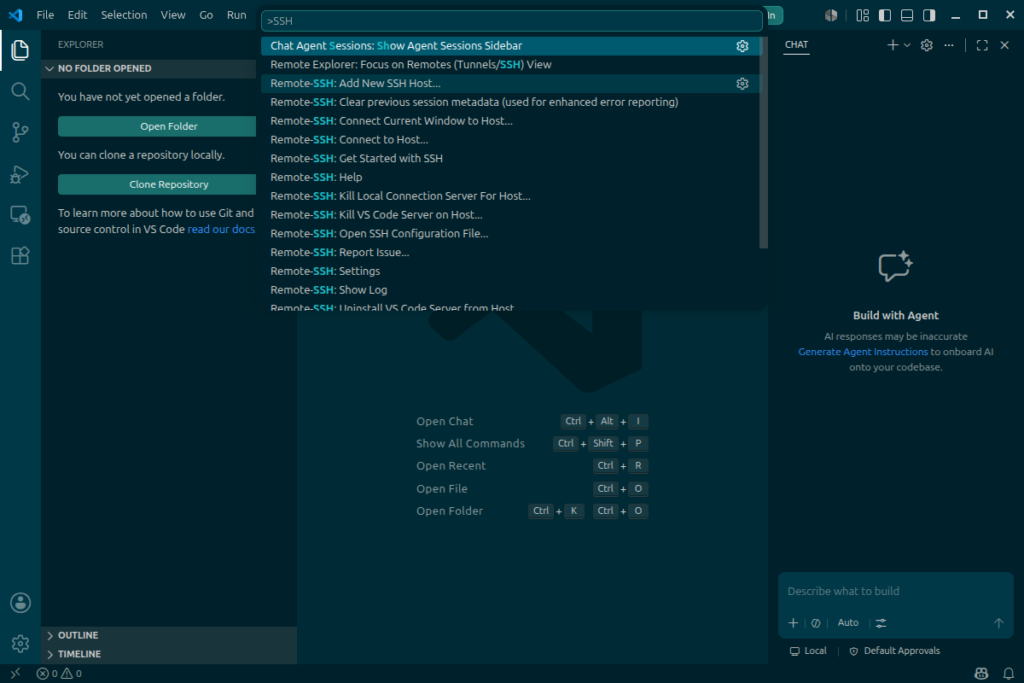Maximize the chat panel
The image size is (1024, 683).
coord(982,45)
